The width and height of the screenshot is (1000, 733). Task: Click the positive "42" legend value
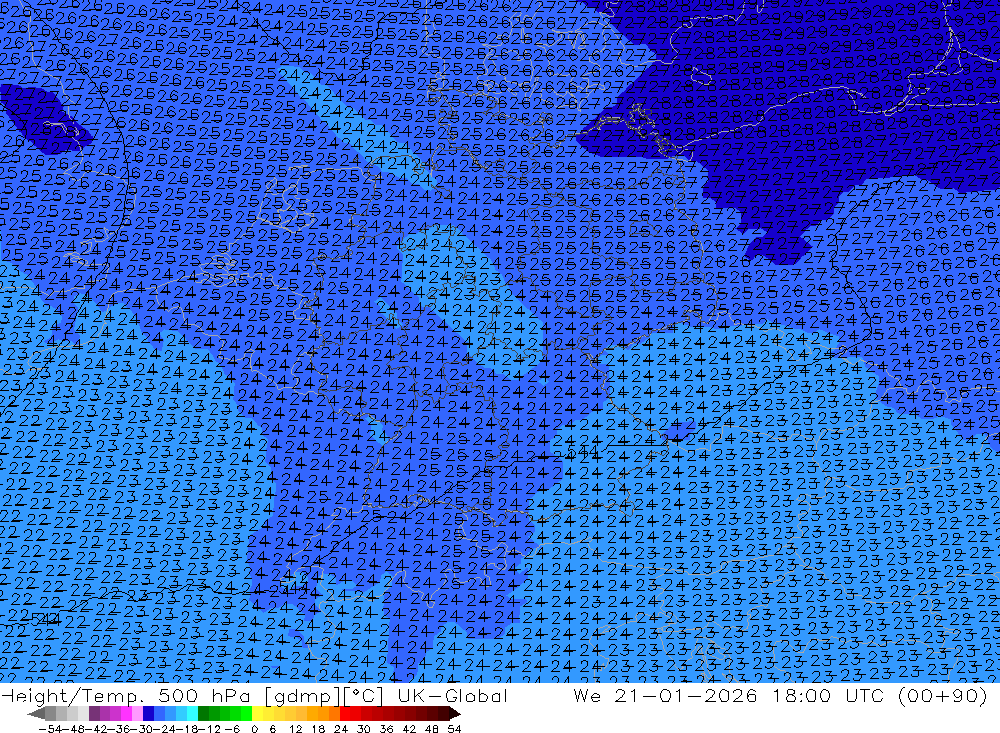pyautogui.click(x=409, y=729)
